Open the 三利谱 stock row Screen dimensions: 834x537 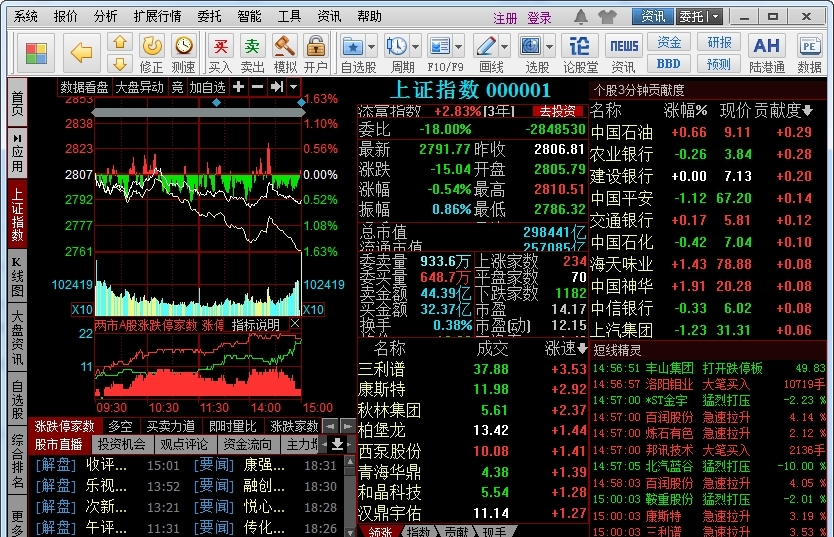click(x=472, y=369)
